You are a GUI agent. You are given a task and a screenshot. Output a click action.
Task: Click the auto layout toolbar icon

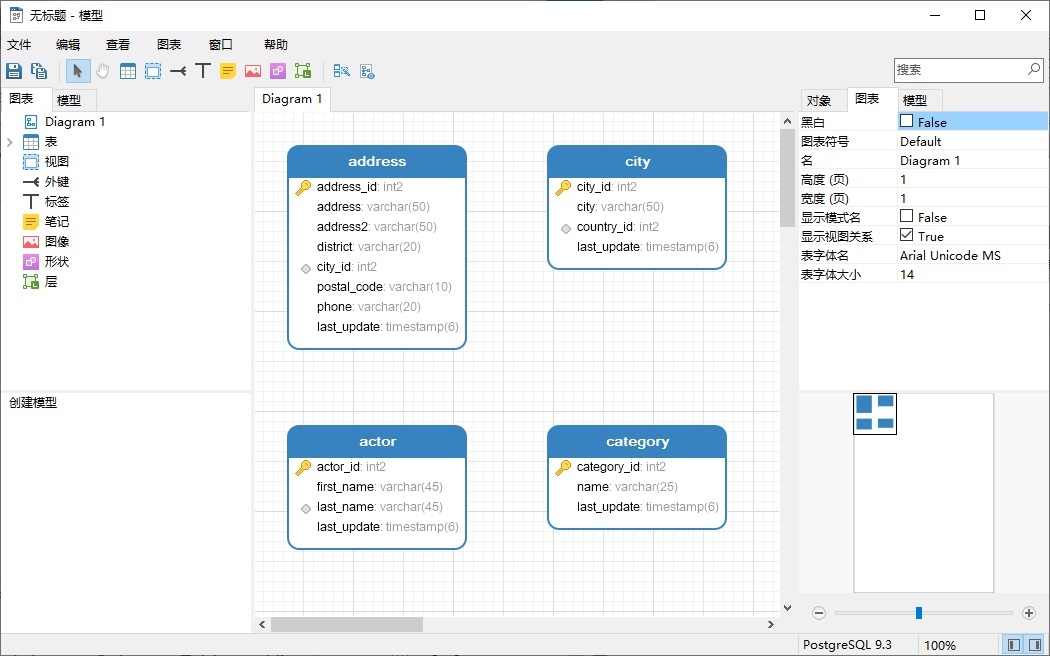(x=342, y=70)
